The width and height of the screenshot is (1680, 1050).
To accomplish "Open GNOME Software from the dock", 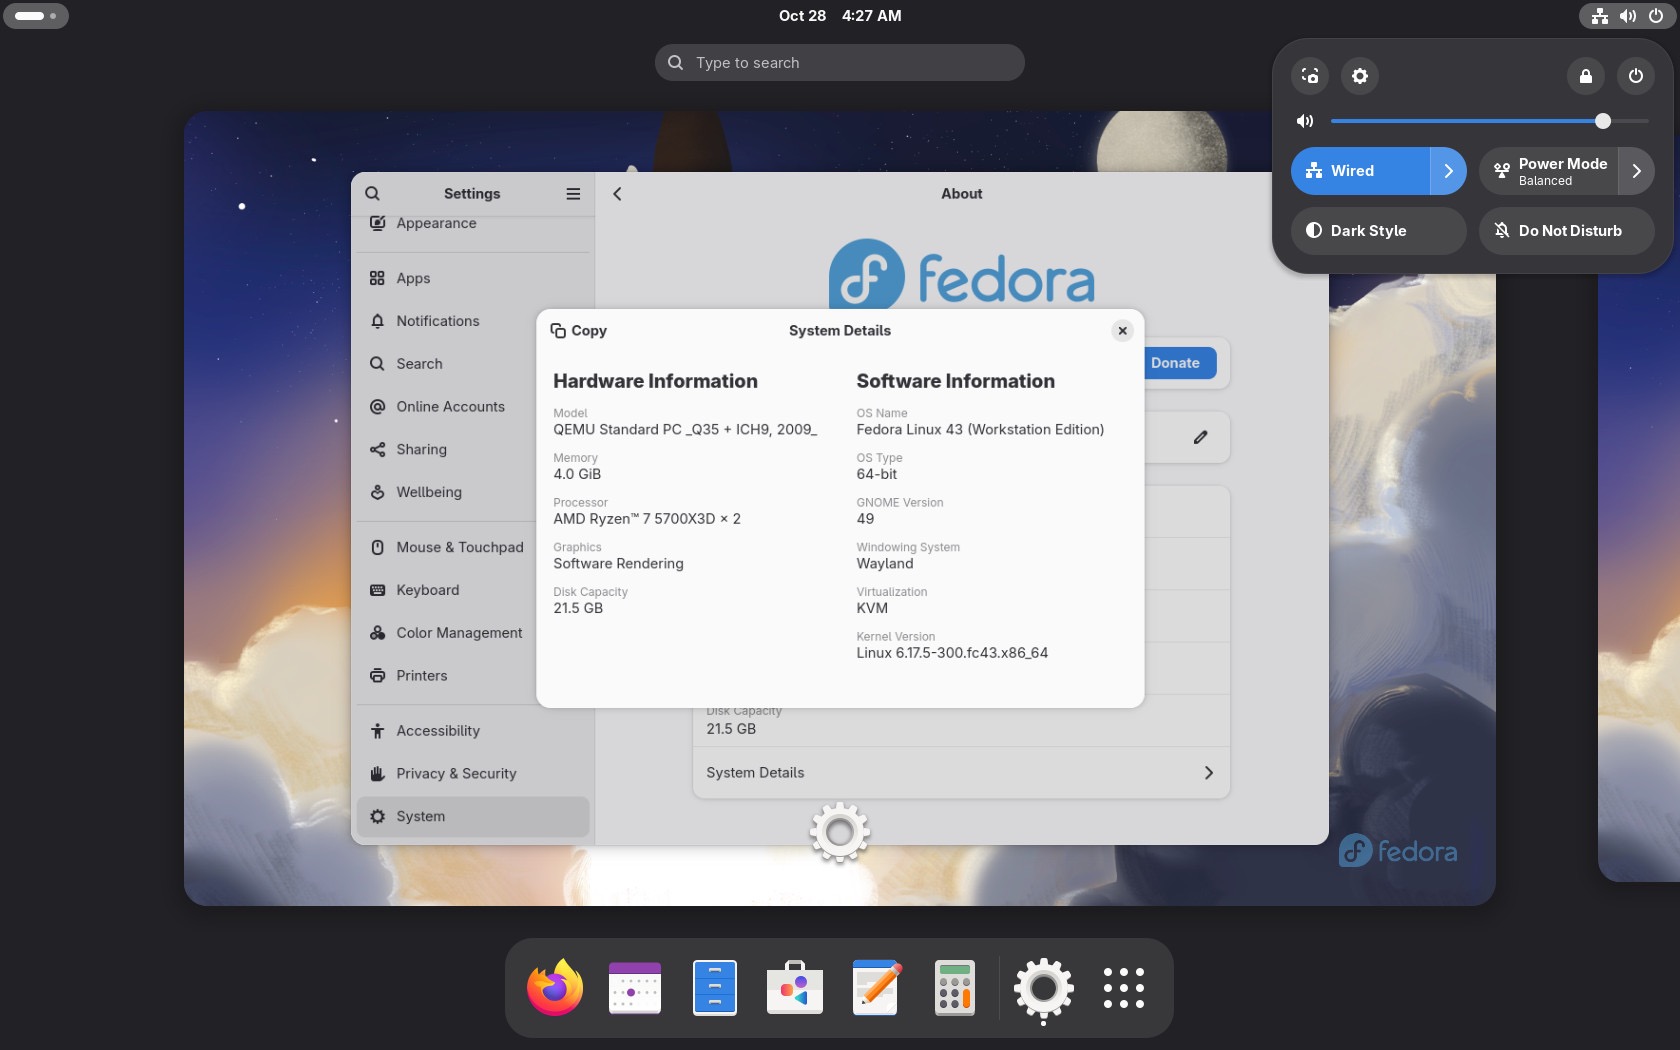I will pyautogui.click(x=794, y=988).
